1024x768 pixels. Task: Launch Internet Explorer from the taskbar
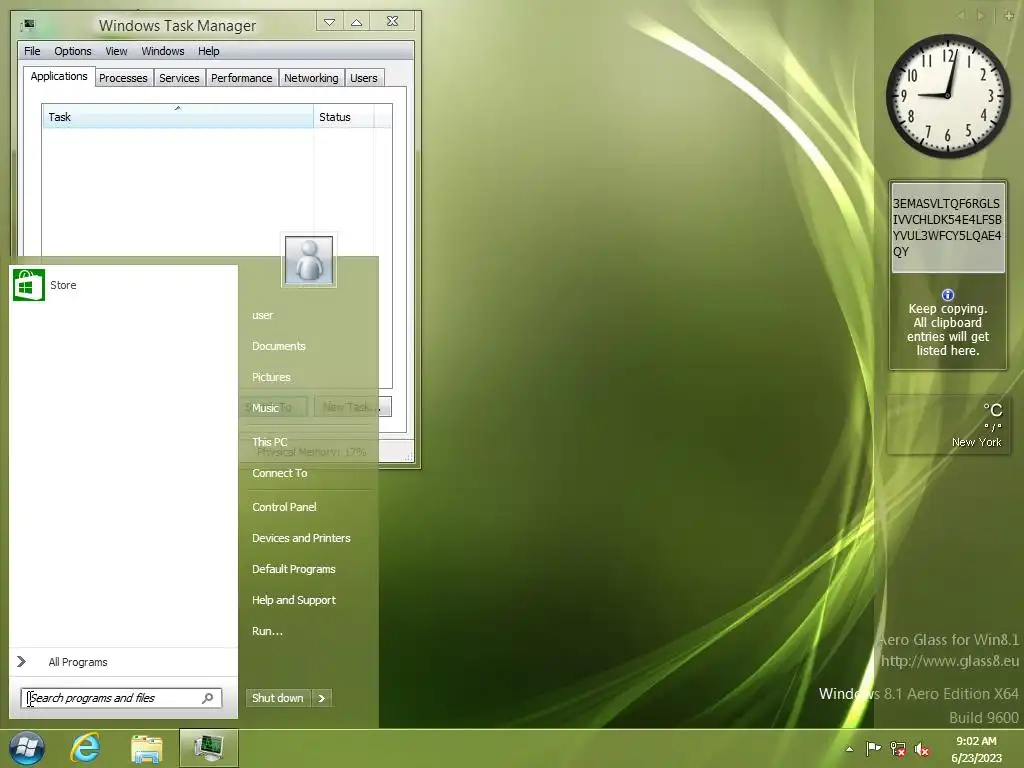coord(86,748)
